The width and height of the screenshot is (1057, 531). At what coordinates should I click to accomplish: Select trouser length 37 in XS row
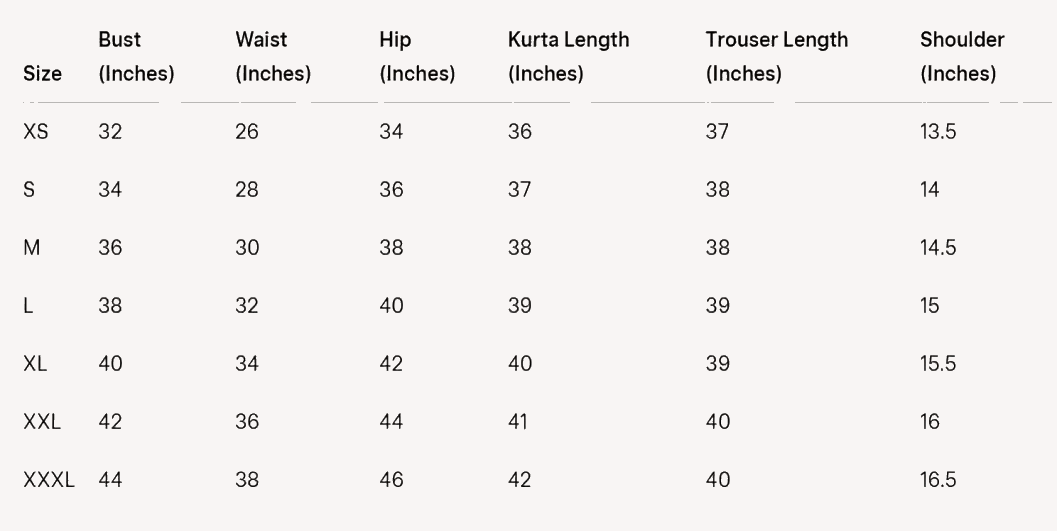(x=717, y=132)
